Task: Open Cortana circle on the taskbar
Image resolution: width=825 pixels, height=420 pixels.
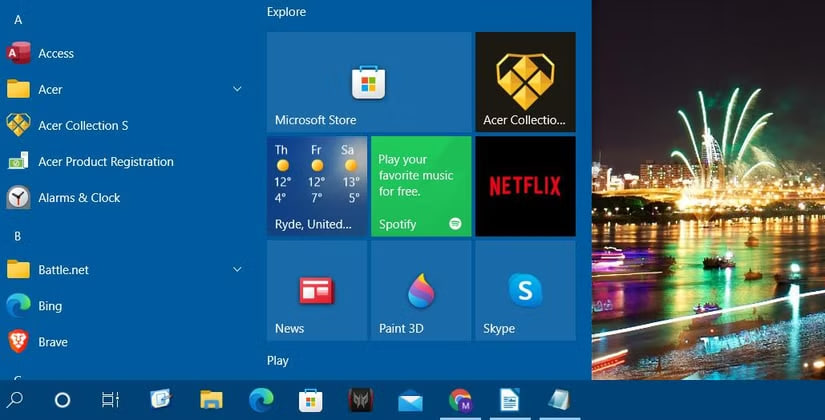Action: coord(62,401)
